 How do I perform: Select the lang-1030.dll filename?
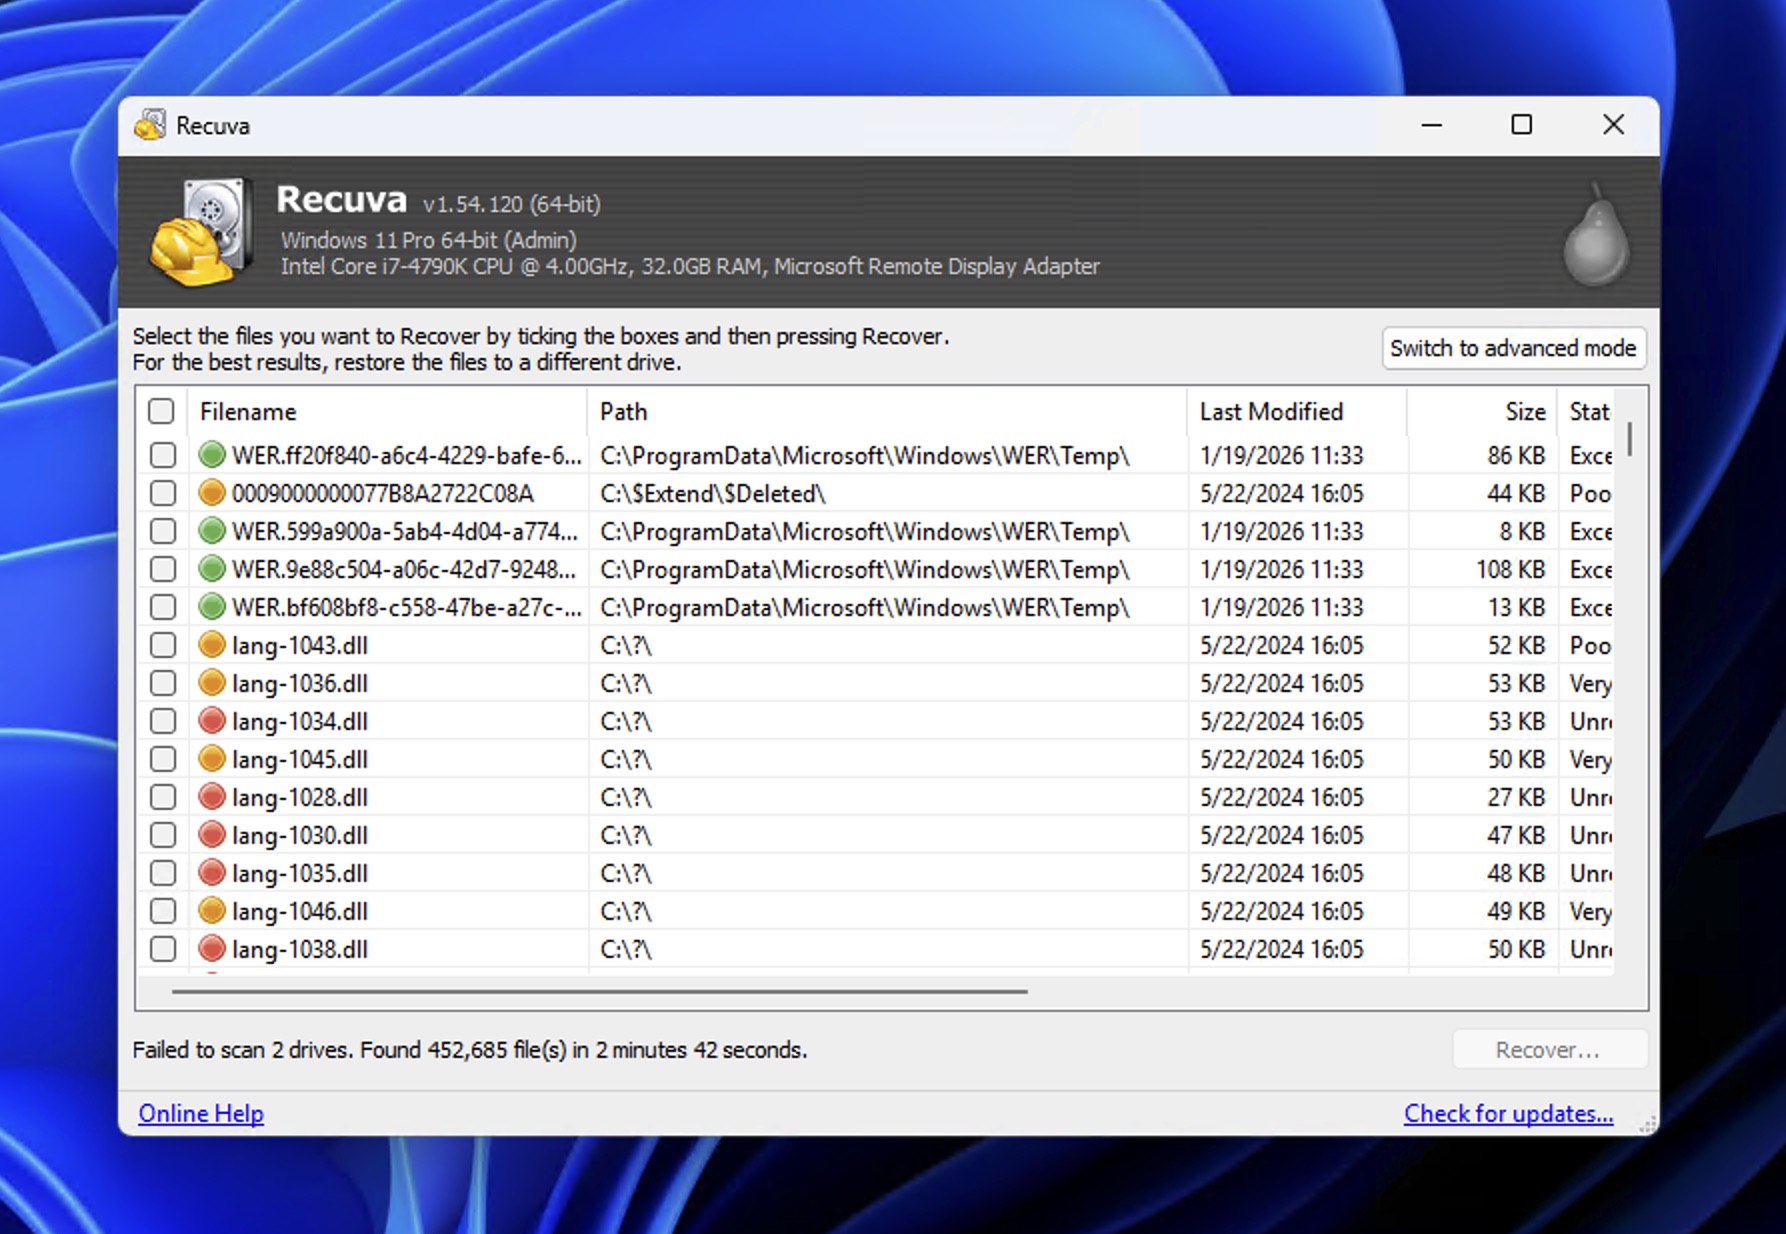pyautogui.click(x=300, y=835)
